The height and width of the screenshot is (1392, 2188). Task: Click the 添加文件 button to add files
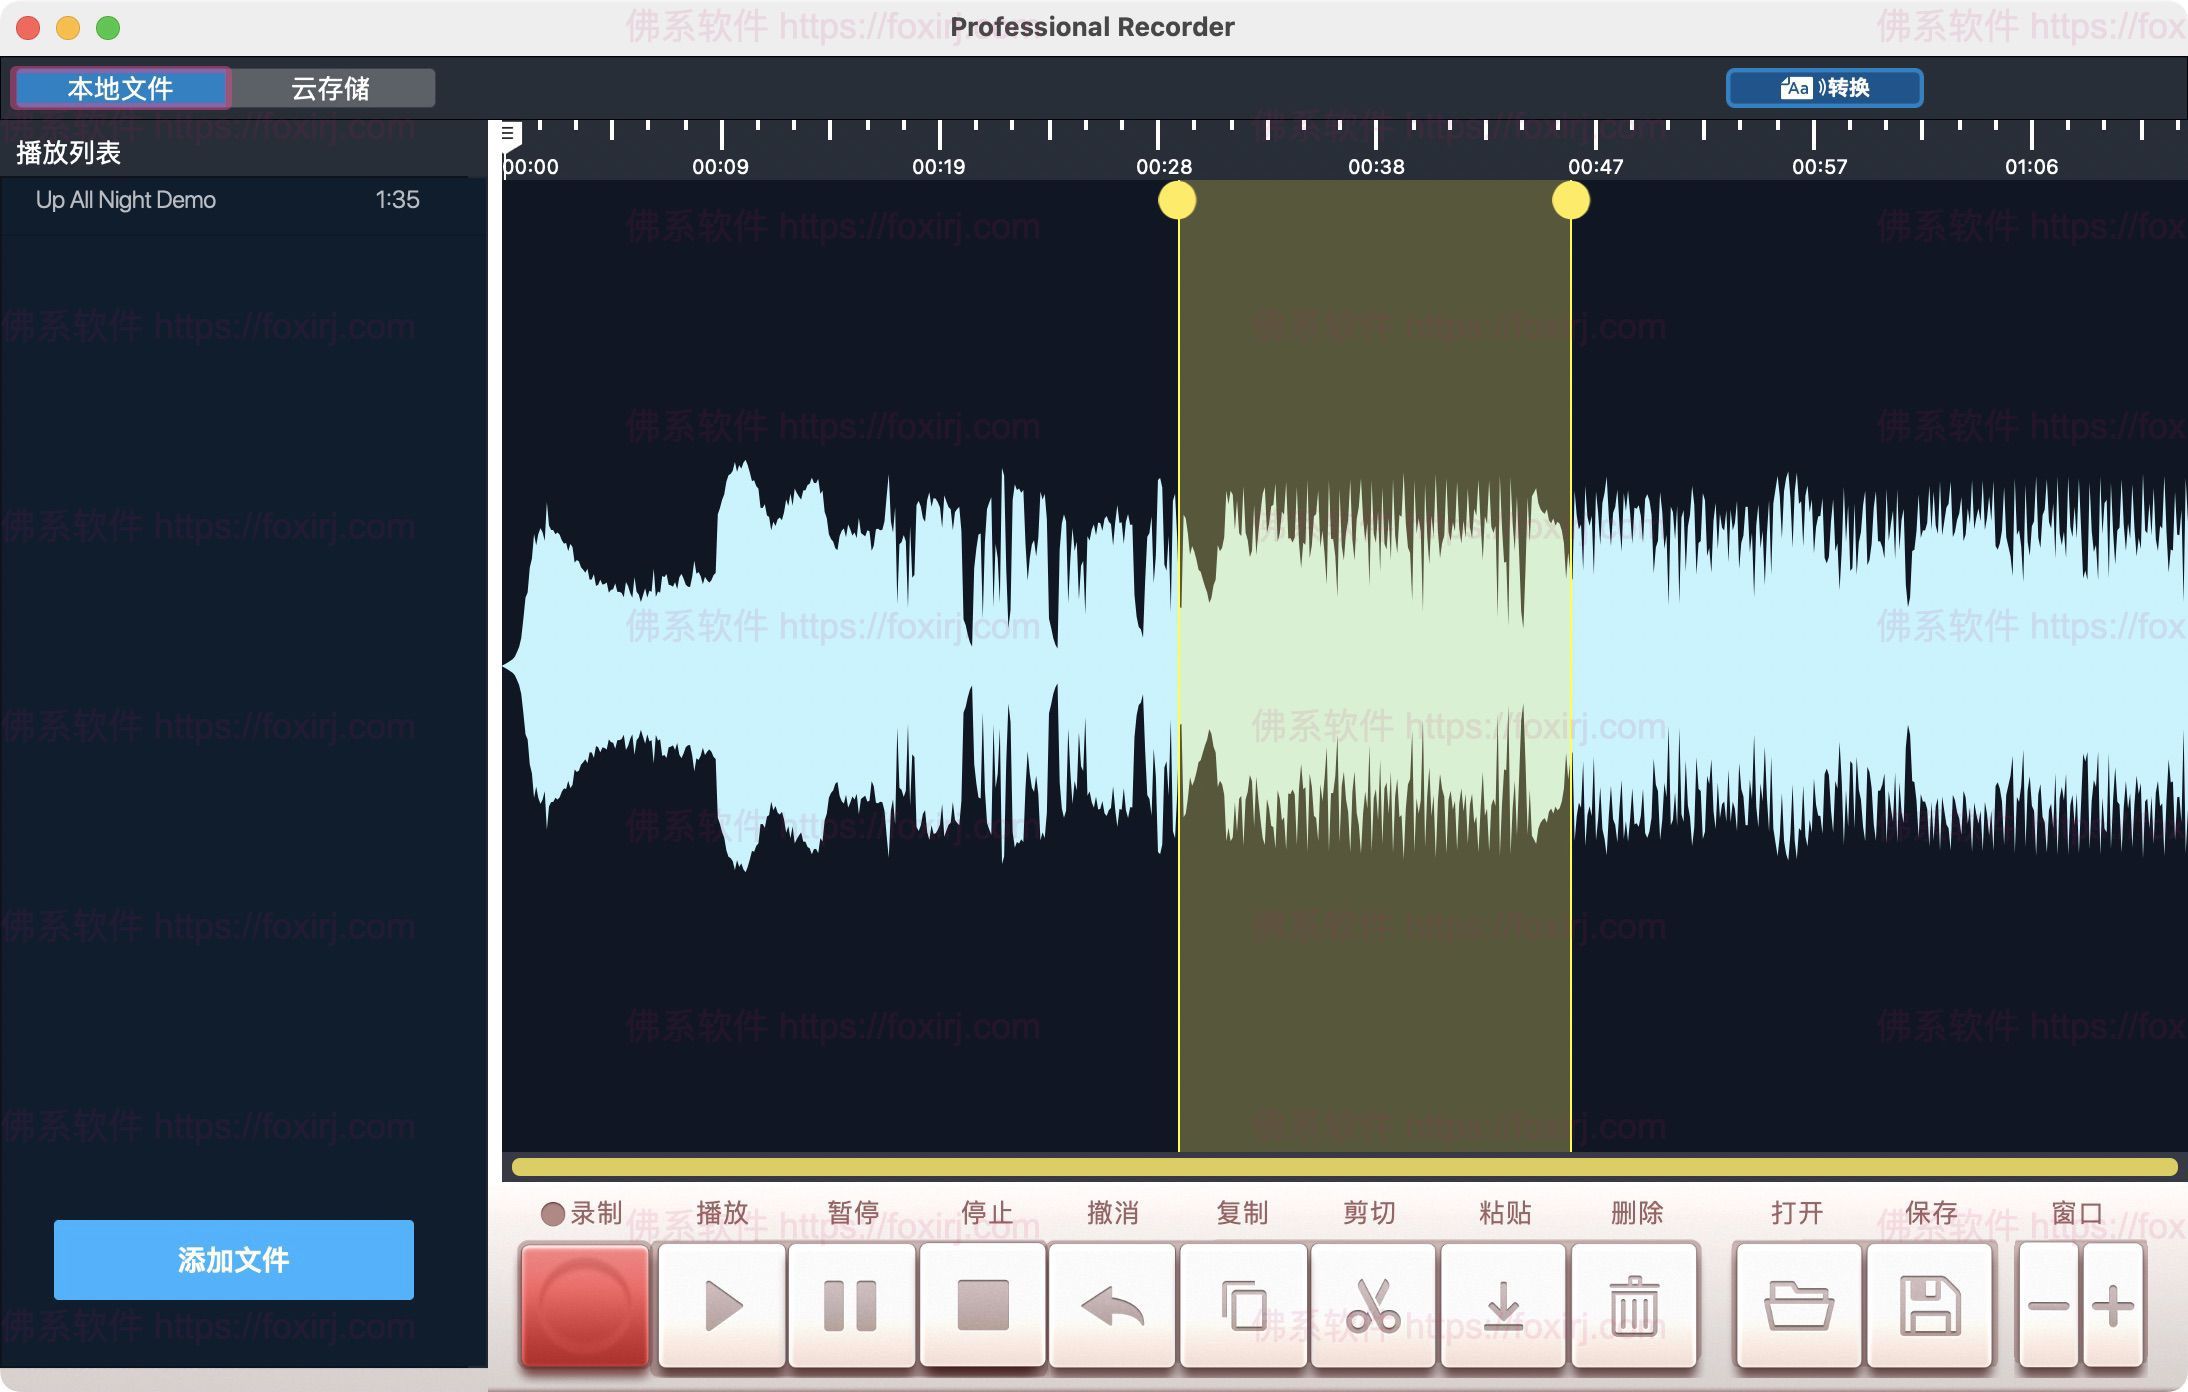(233, 1260)
